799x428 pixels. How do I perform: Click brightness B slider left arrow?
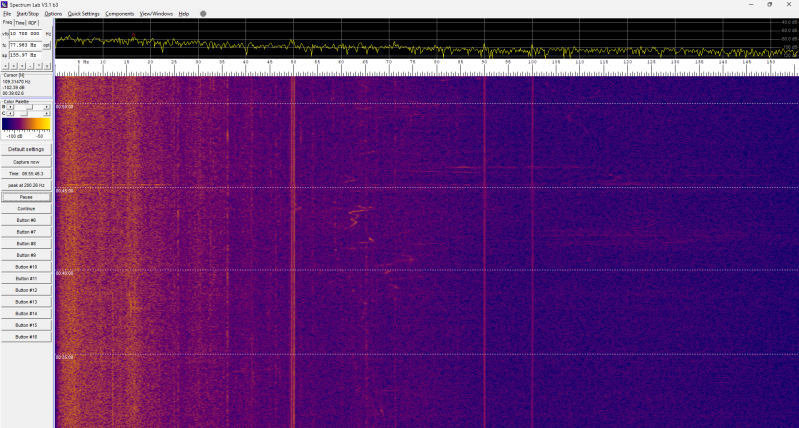(10, 107)
